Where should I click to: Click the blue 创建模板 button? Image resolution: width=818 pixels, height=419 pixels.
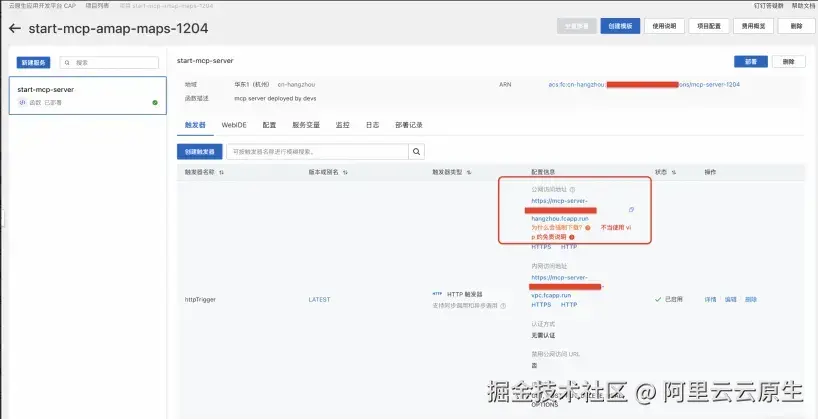pos(620,26)
